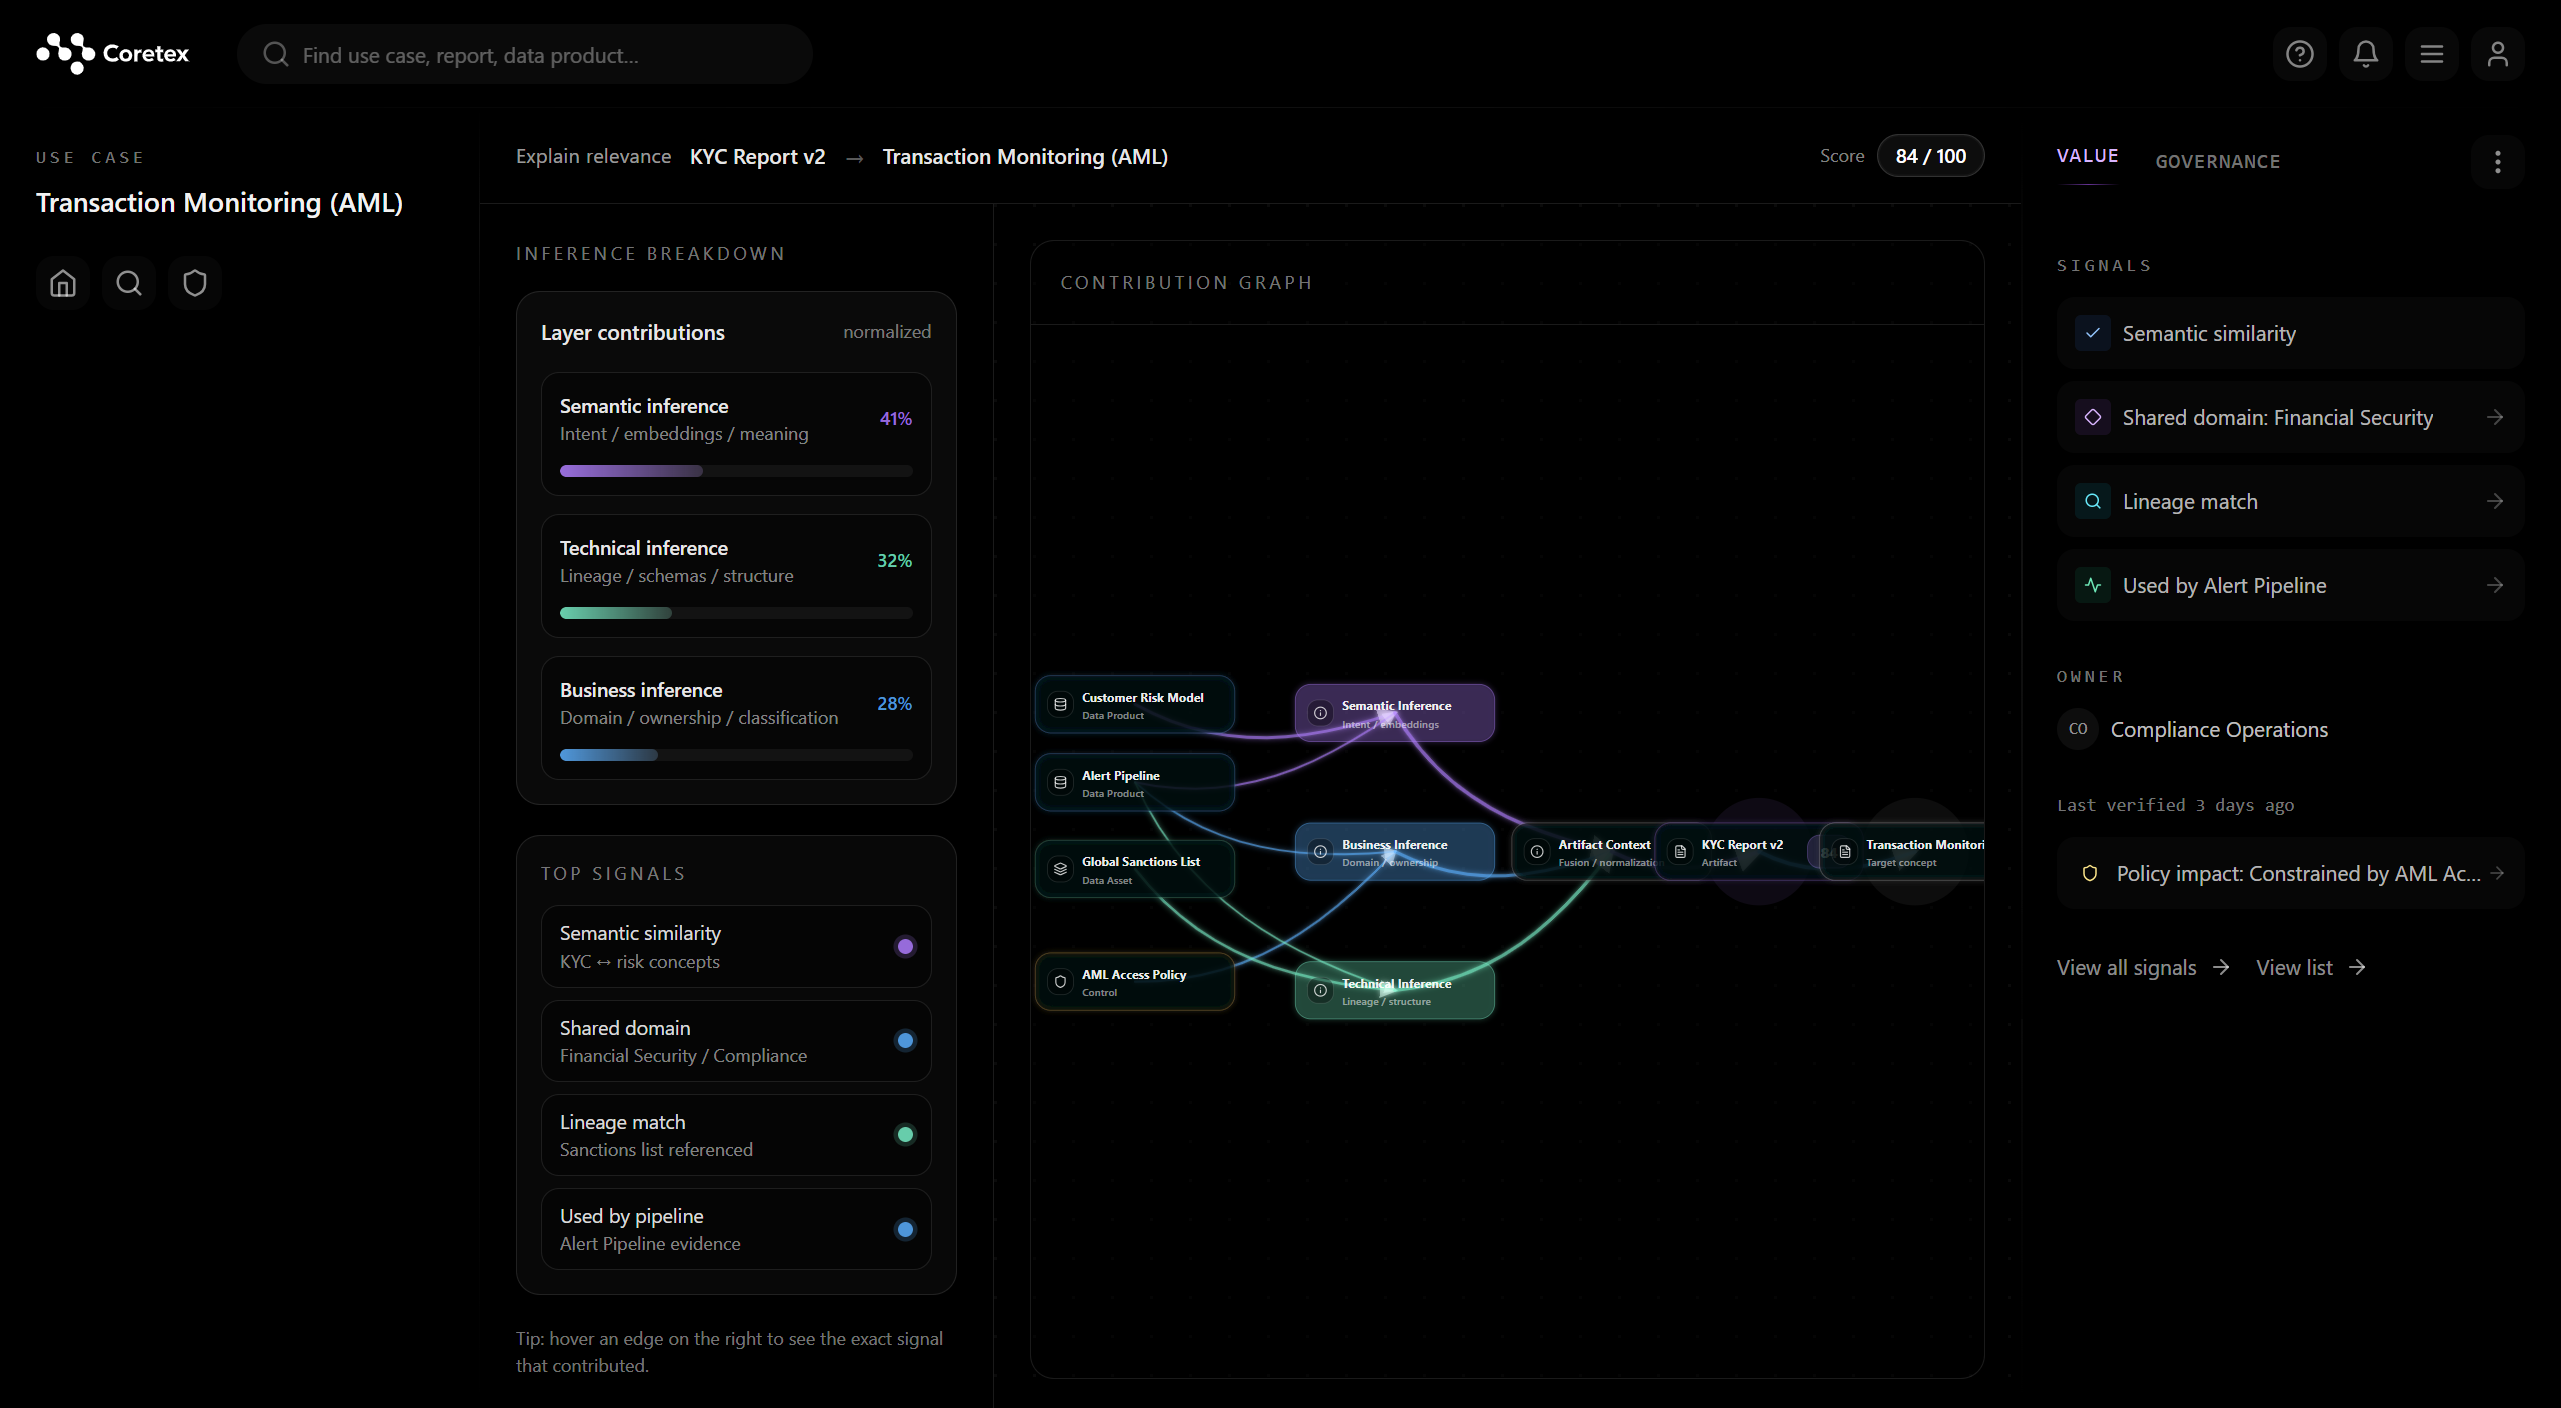Open the hamburger menu at top right
Image resolution: width=2561 pixels, height=1408 pixels.
[x=2431, y=54]
